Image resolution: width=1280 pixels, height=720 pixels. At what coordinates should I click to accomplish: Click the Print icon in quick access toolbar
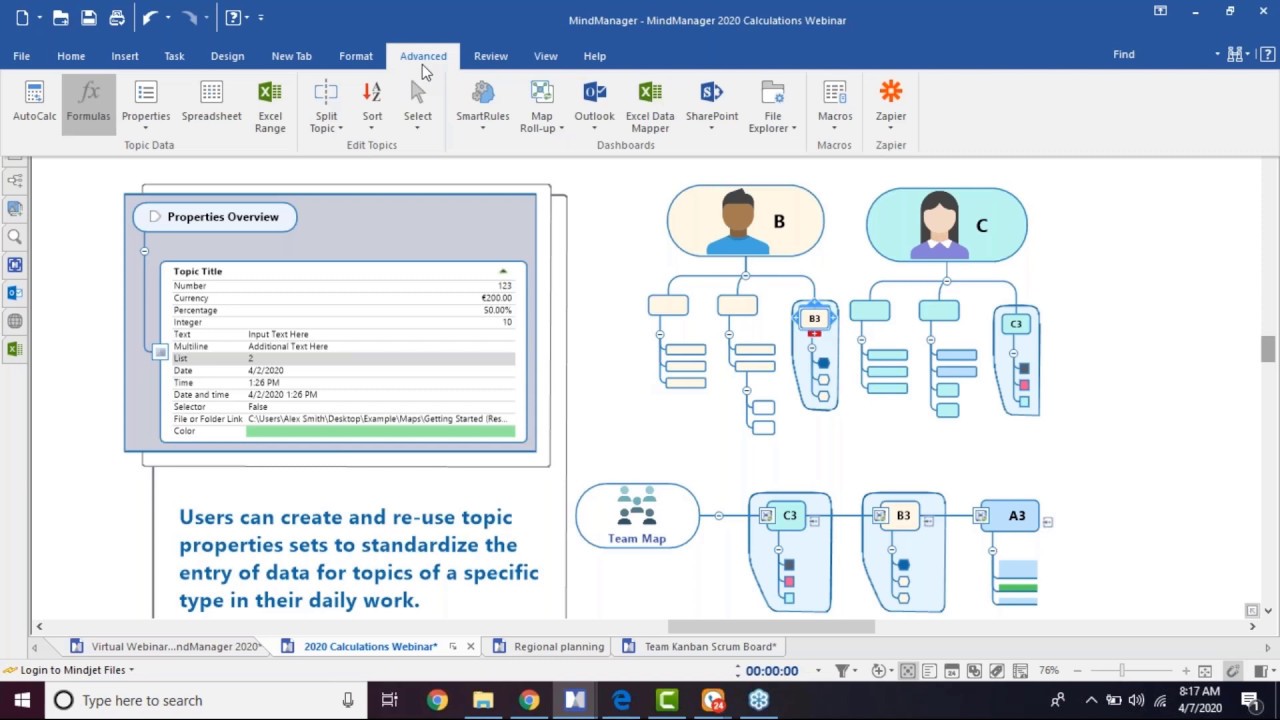117,17
